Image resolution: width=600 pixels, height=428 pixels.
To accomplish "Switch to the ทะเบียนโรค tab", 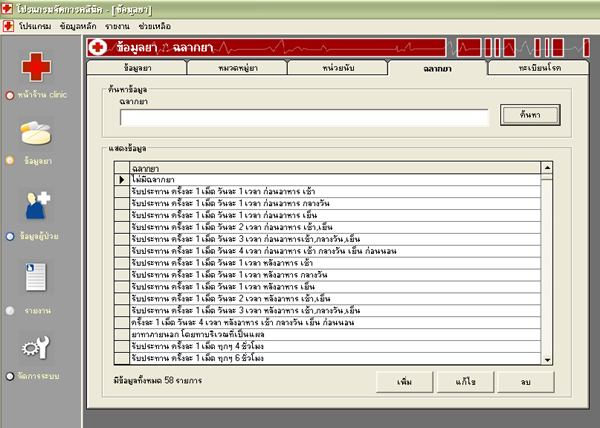I will coord(538,67).
